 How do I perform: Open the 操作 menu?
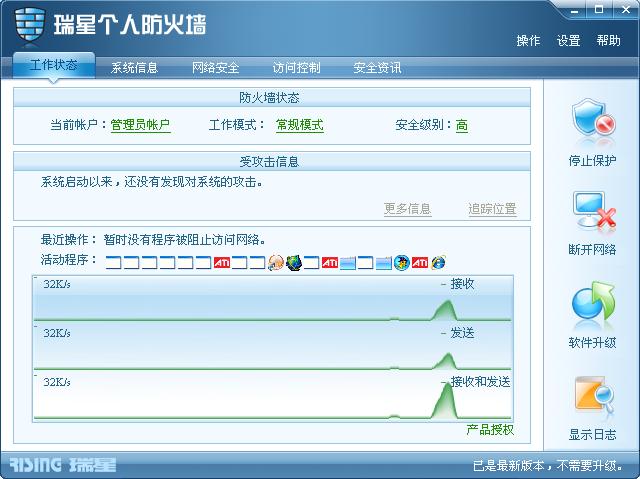[528, 40]
